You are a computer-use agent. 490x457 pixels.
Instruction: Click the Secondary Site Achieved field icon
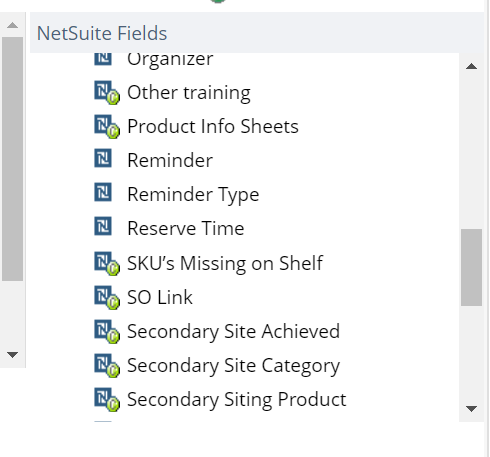click(107, 331)
